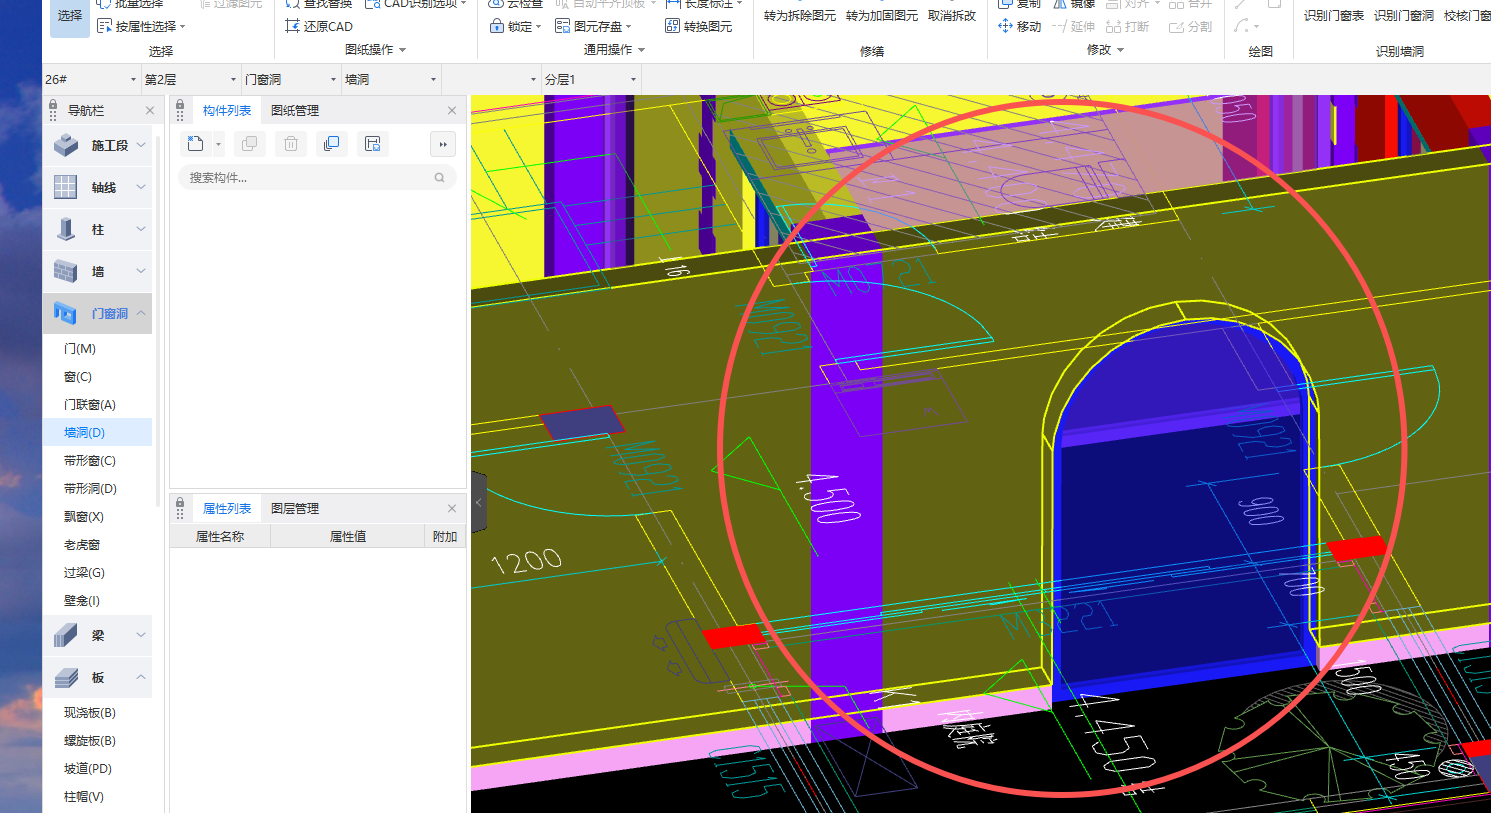The image size is (1491, 813).
Task: Click the save component archive icon
Action: click(372, 144)
